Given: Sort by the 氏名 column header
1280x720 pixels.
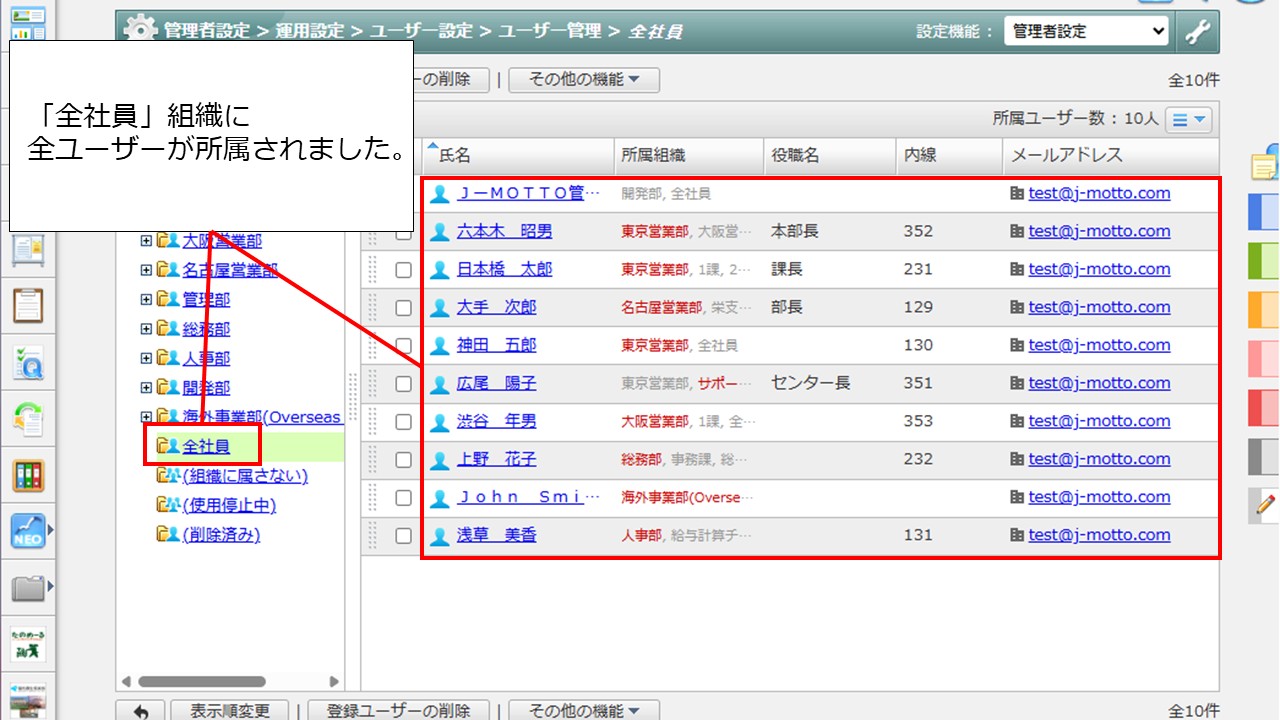Looking at the screenshot, I should point(455,155).
